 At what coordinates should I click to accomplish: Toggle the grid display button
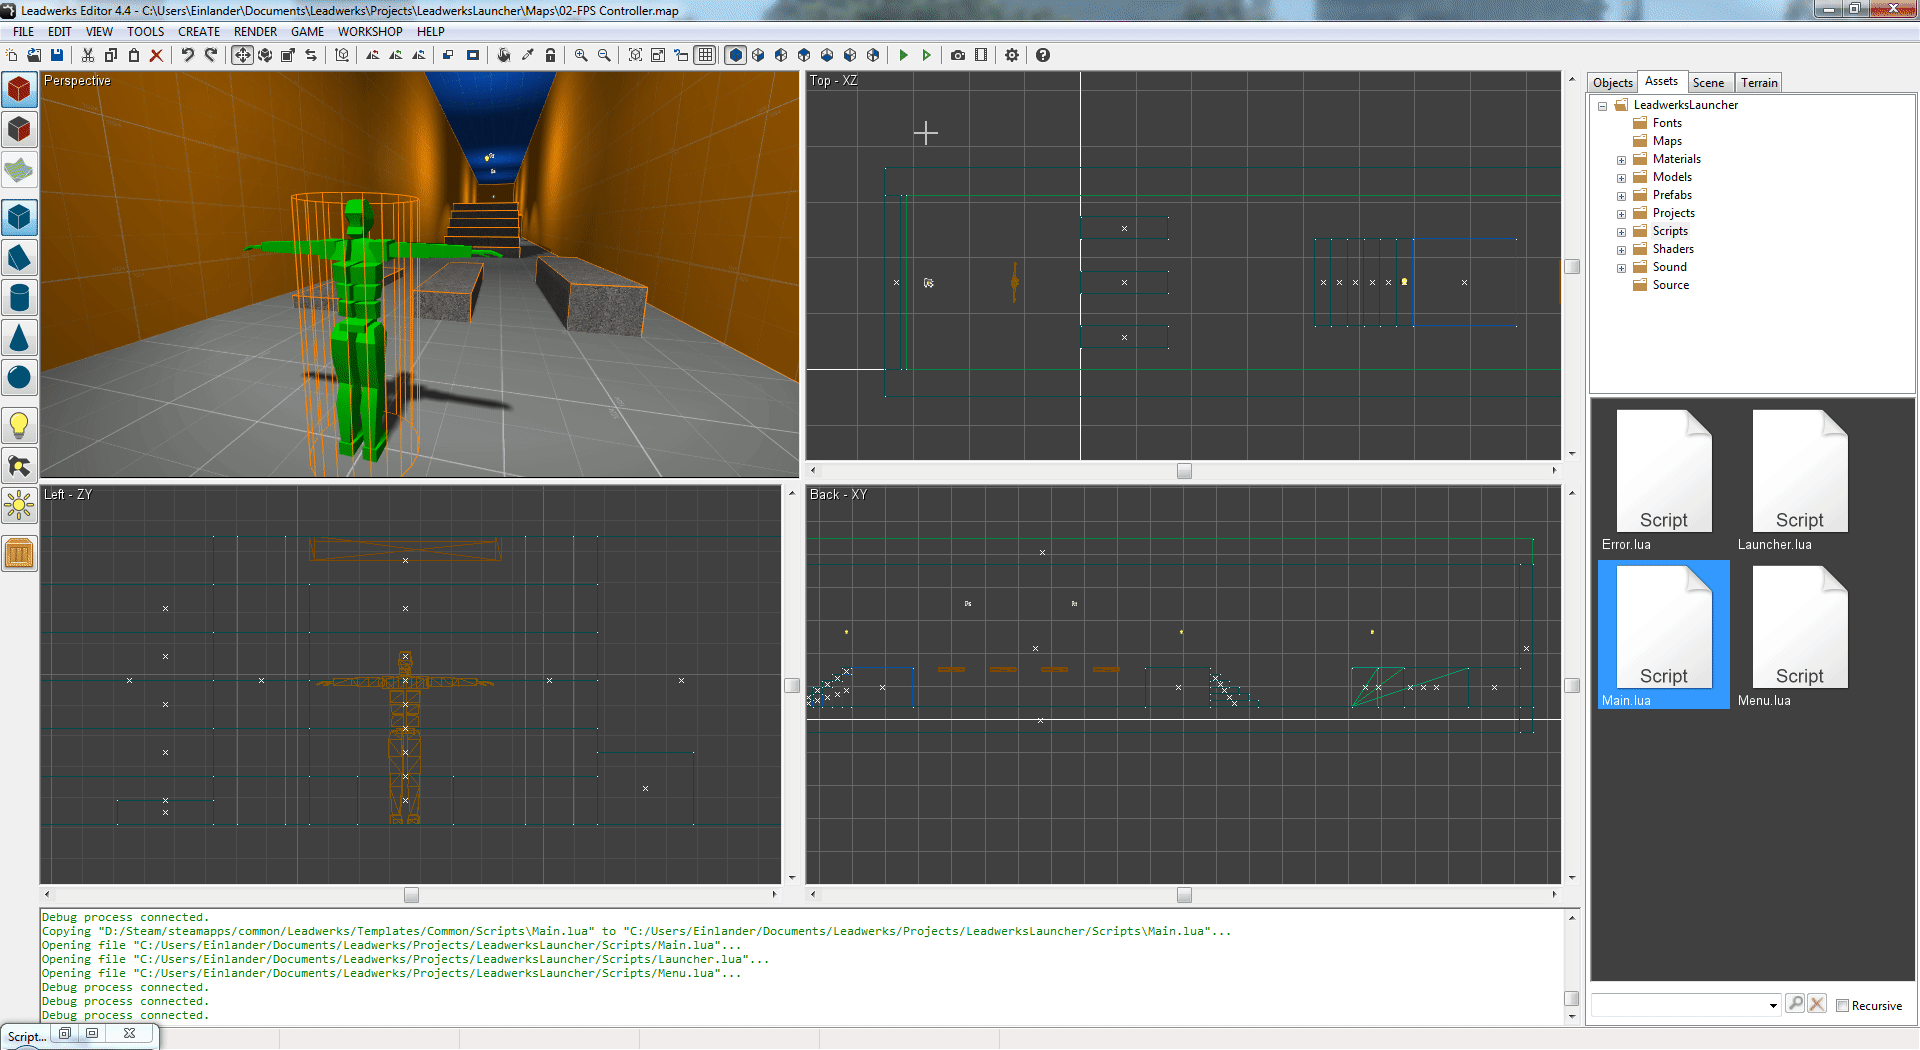coord(706,55)
